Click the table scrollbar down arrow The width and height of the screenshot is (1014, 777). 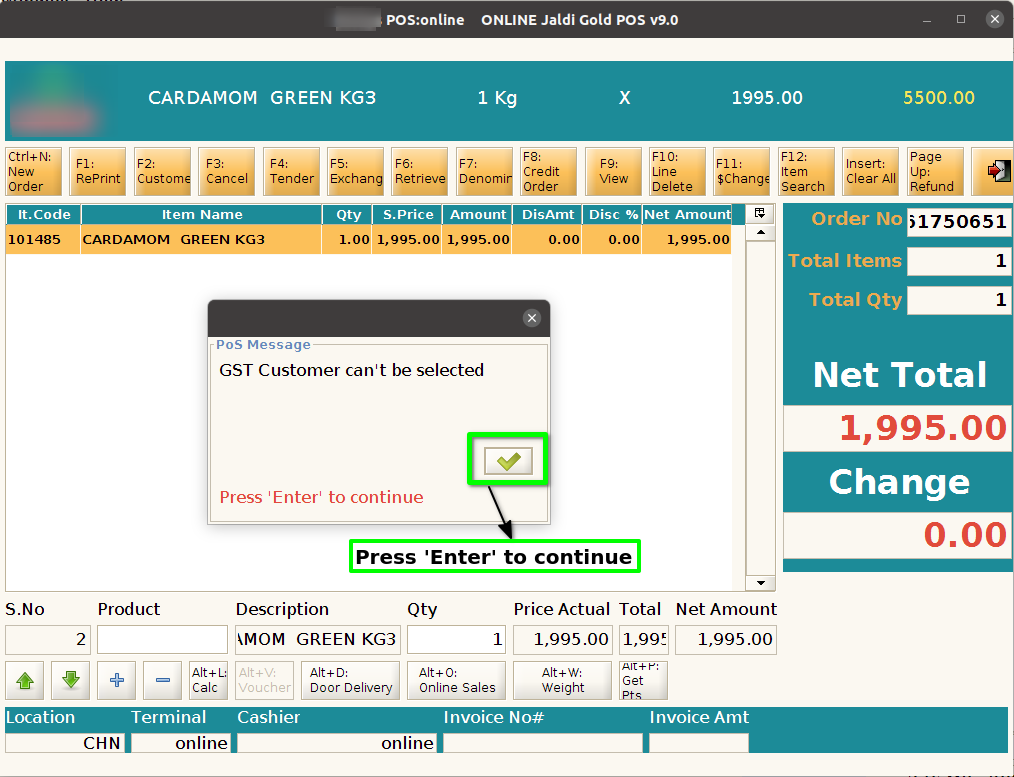[x=760, y=583]
